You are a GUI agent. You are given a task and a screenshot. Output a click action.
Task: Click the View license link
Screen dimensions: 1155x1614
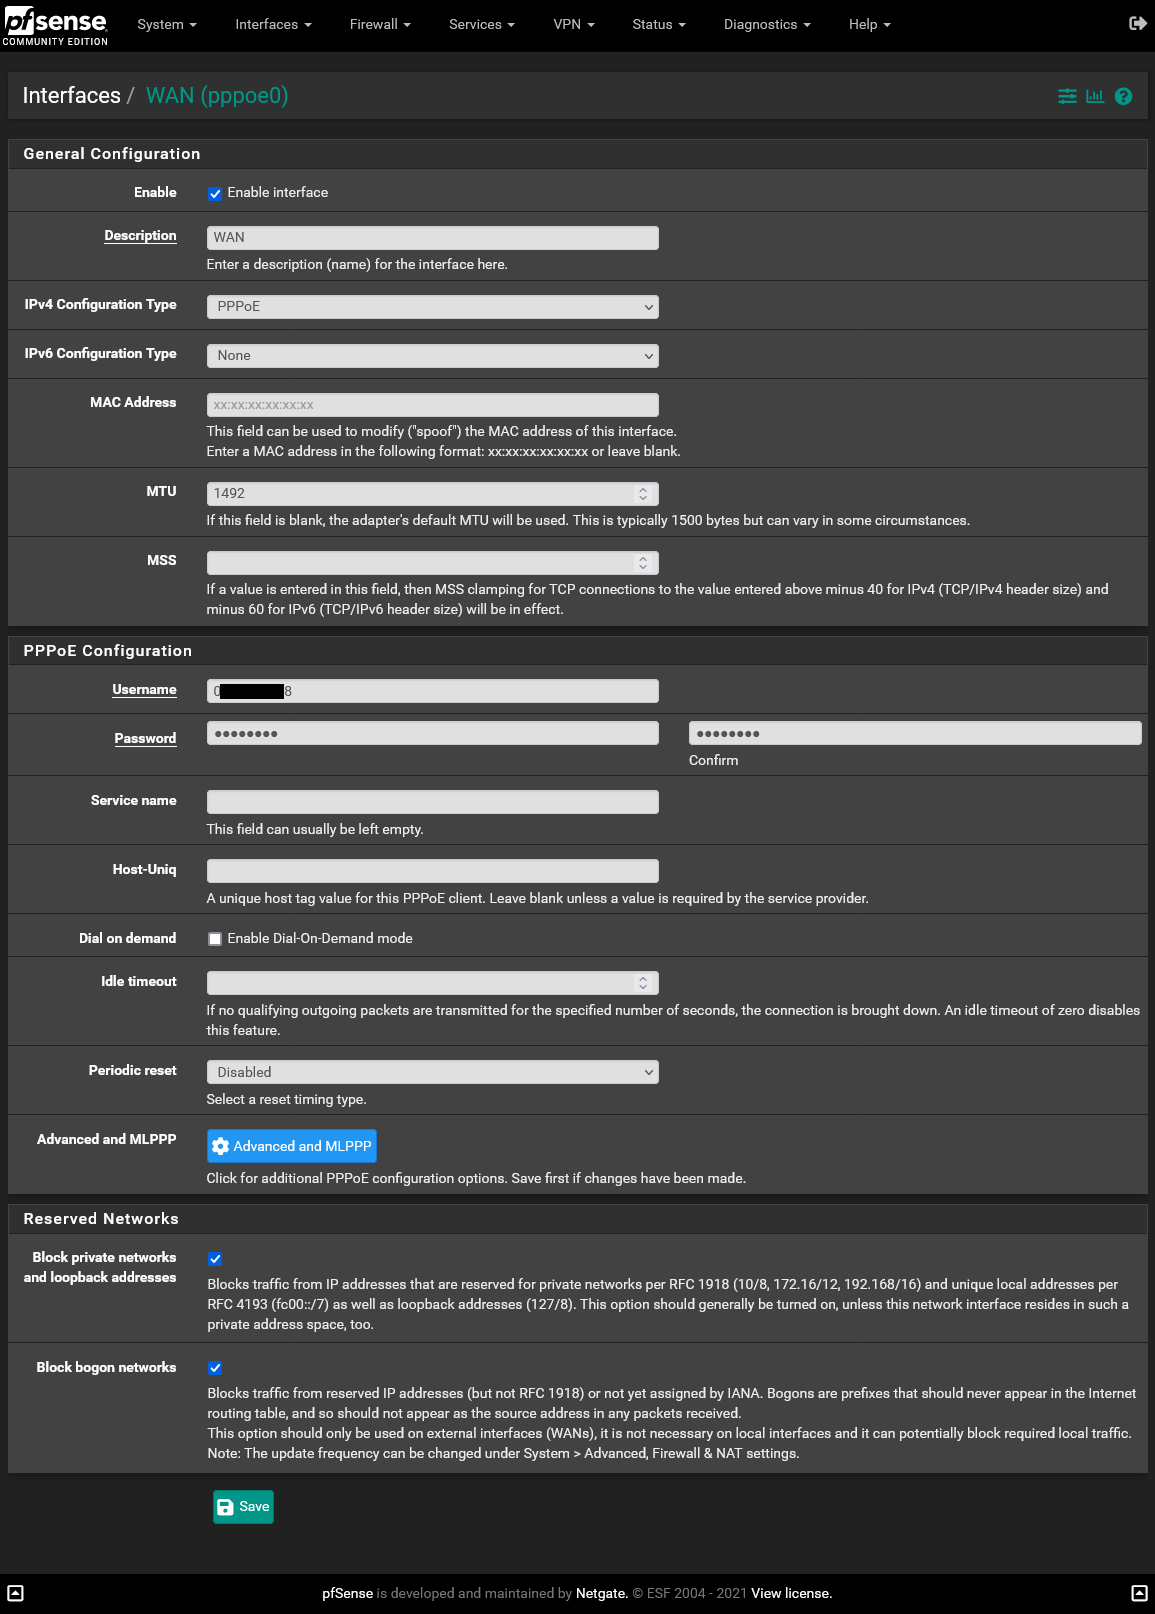[791, 1593]
